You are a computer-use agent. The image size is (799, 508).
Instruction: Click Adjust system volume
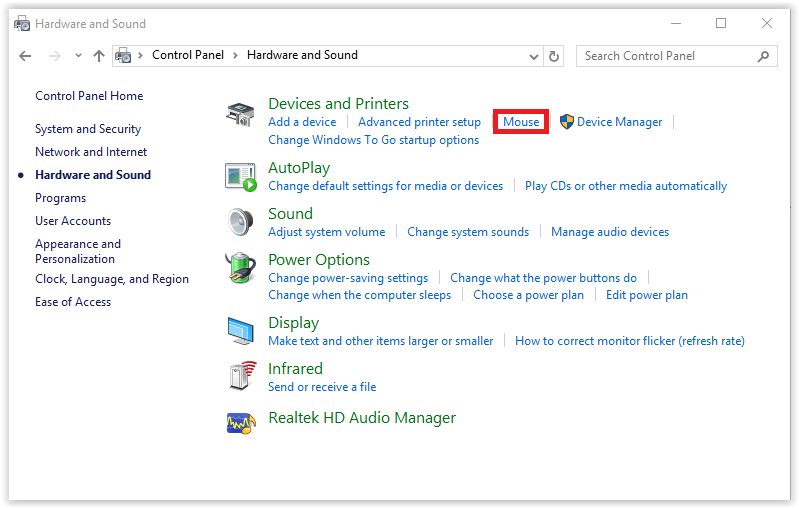point(327,232)
